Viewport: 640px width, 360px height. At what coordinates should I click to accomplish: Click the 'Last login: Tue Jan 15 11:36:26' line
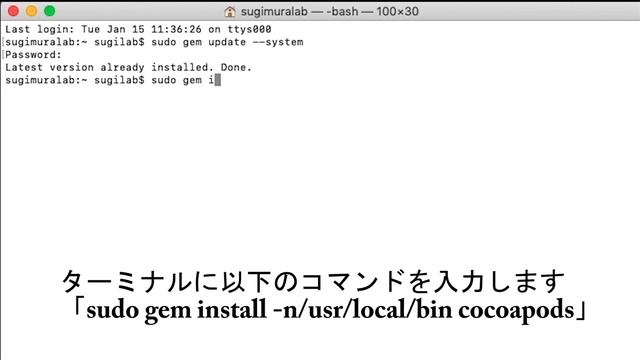tap(138, 29)
